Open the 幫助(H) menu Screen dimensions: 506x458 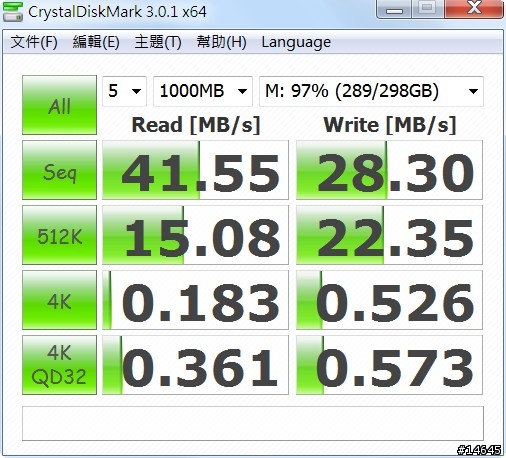click(221, 42)
